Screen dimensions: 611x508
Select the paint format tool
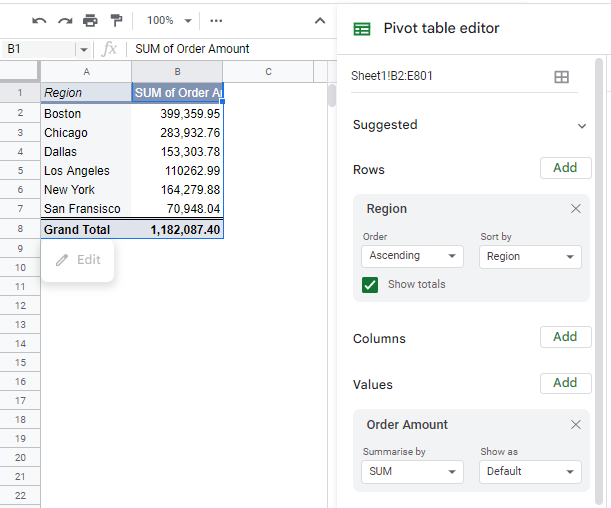pos(116,20)
